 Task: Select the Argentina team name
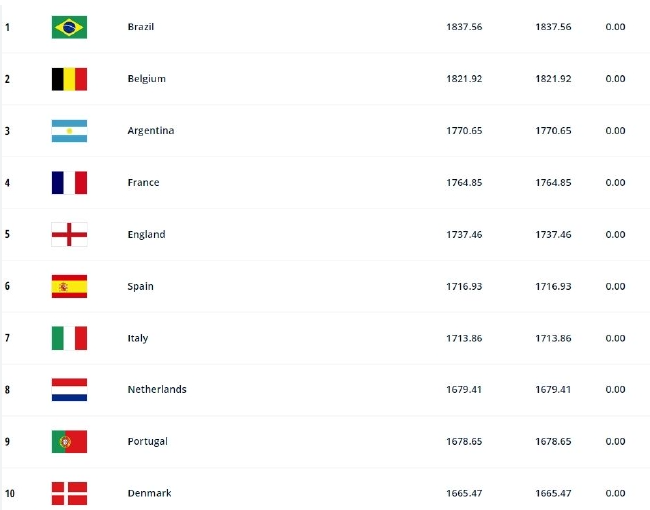151,131
